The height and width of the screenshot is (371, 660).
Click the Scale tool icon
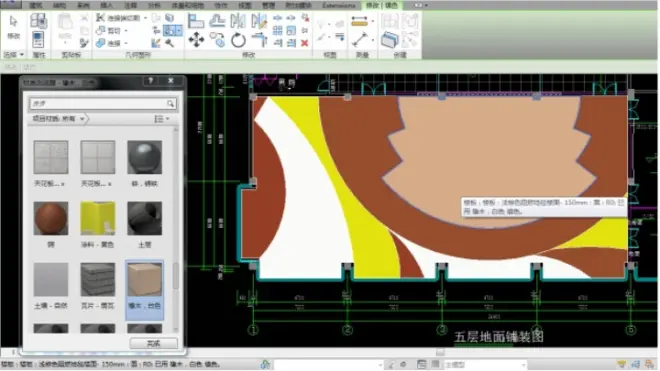291,30
